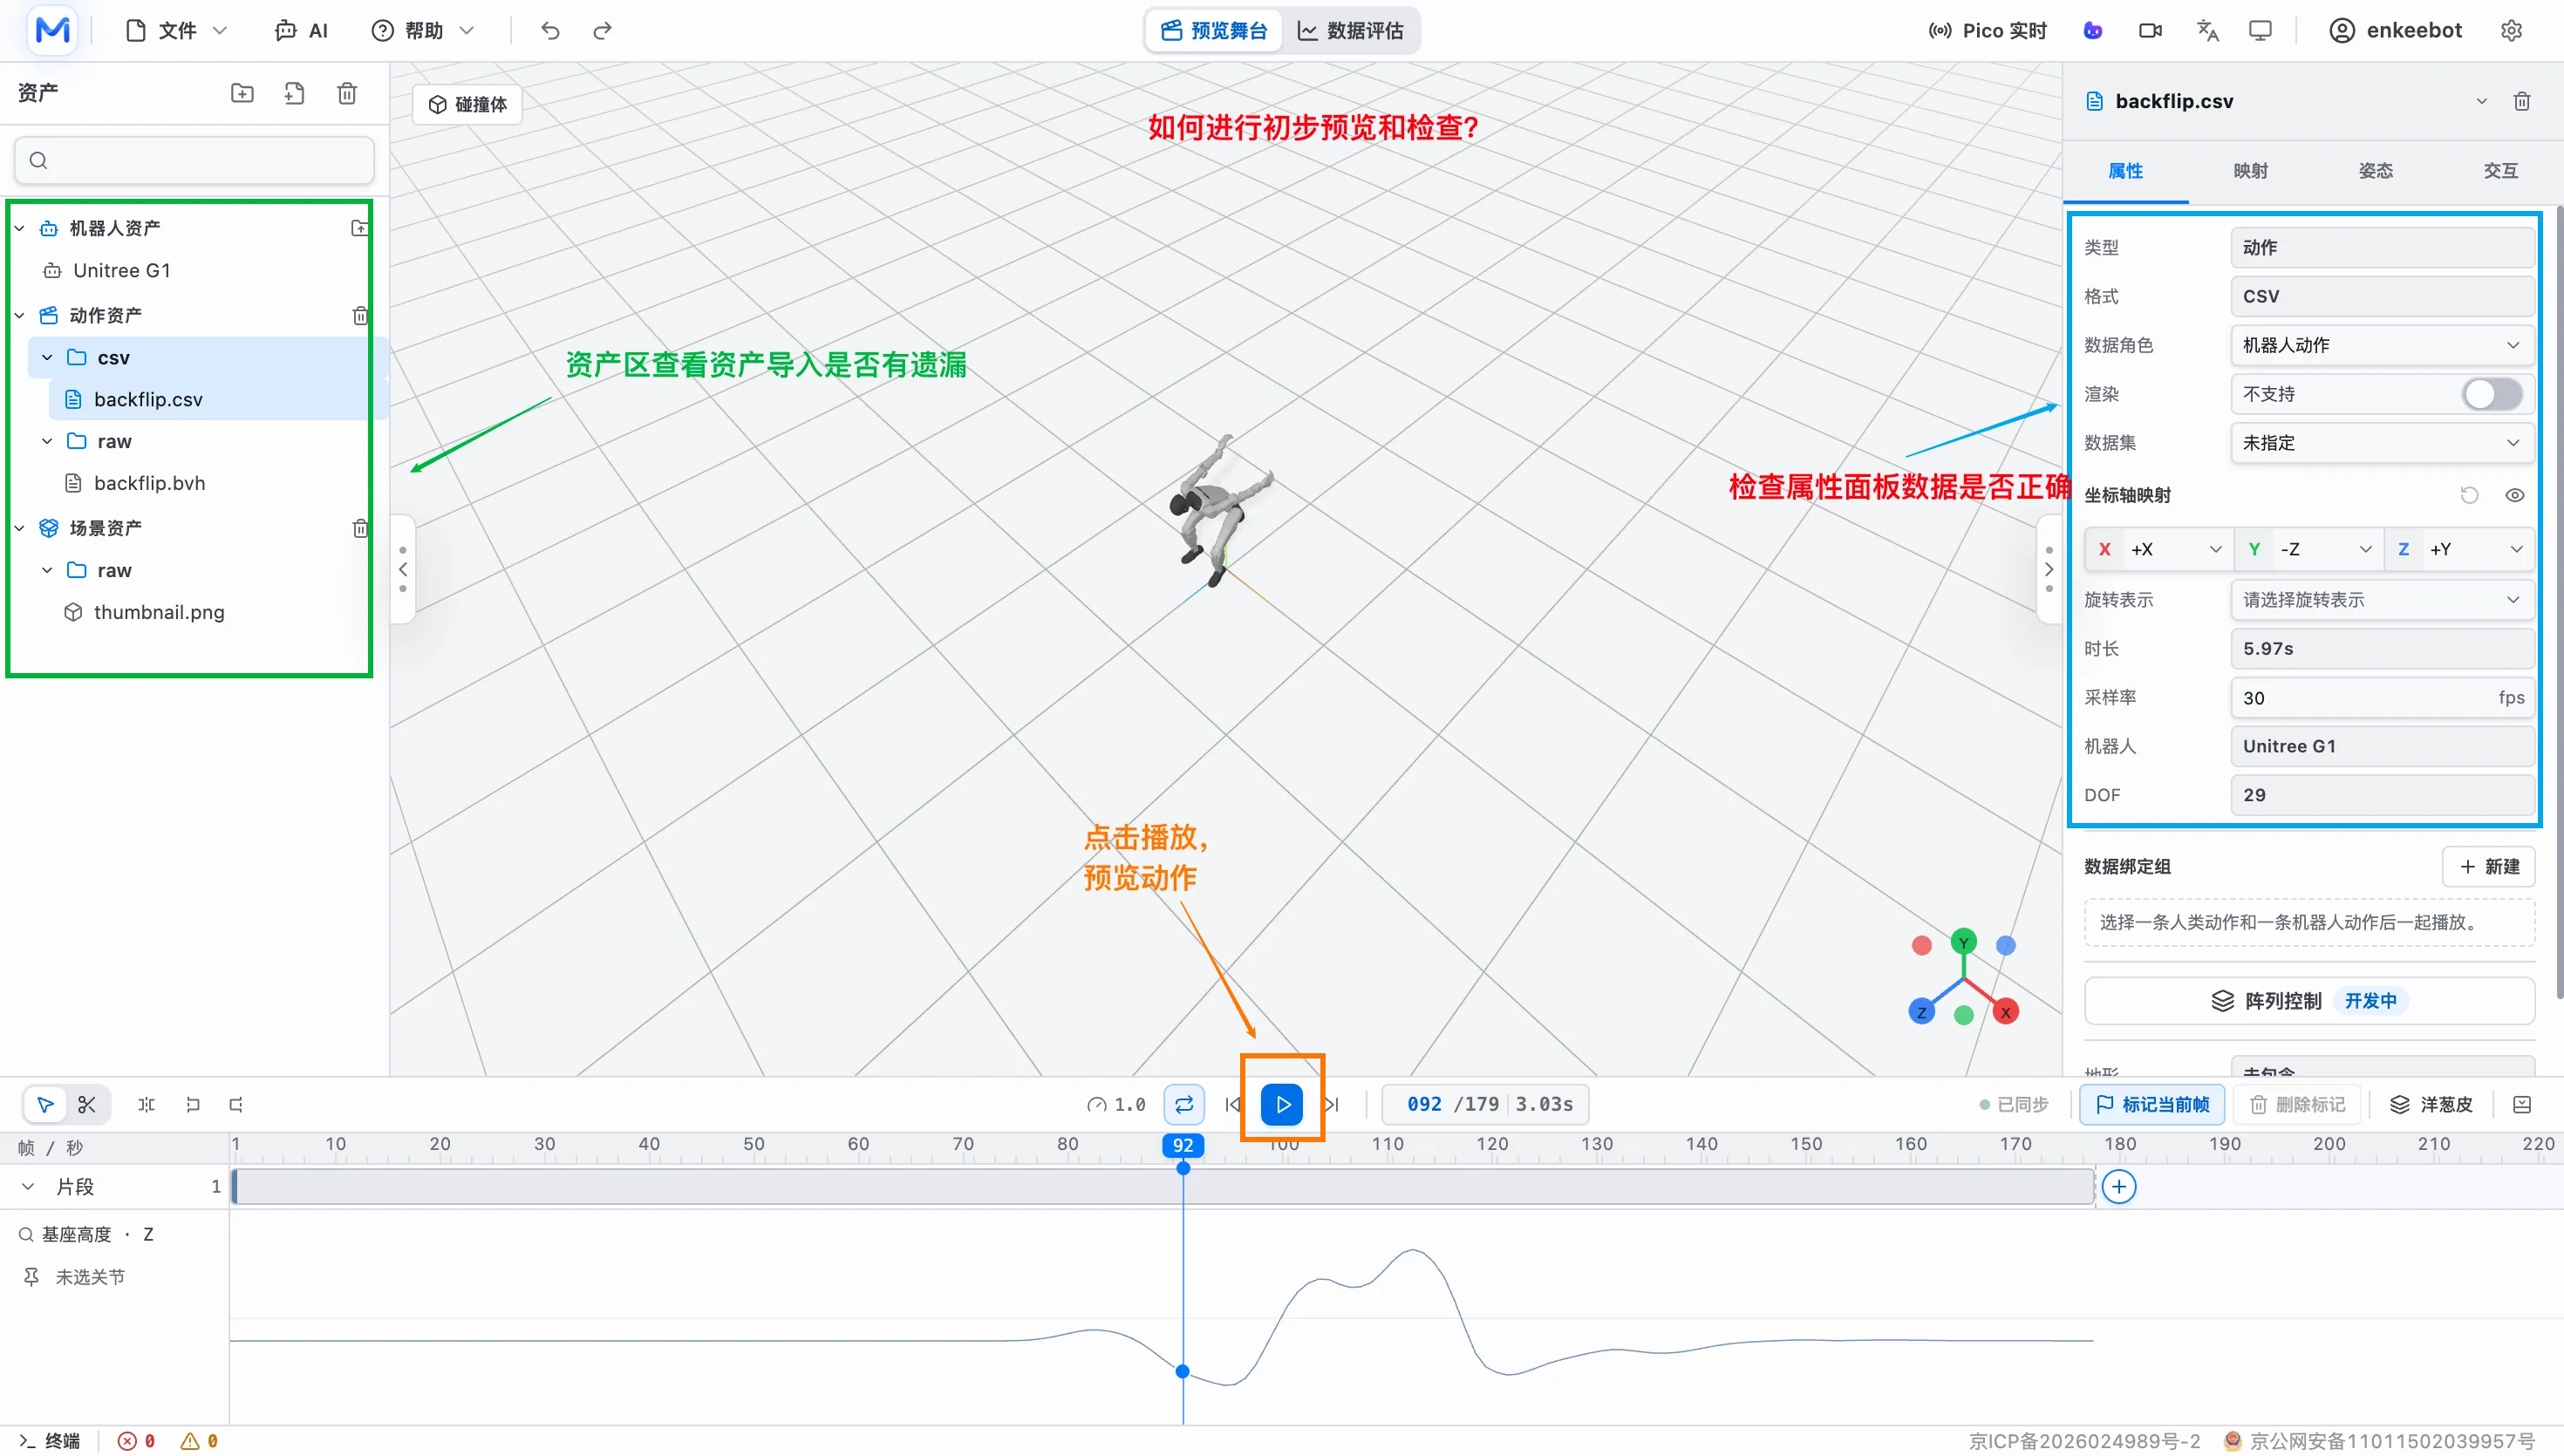This screenshot has height=1456, width=2564.
Task: Click the trash icon in 资产 header
Action: click(347, 93)
